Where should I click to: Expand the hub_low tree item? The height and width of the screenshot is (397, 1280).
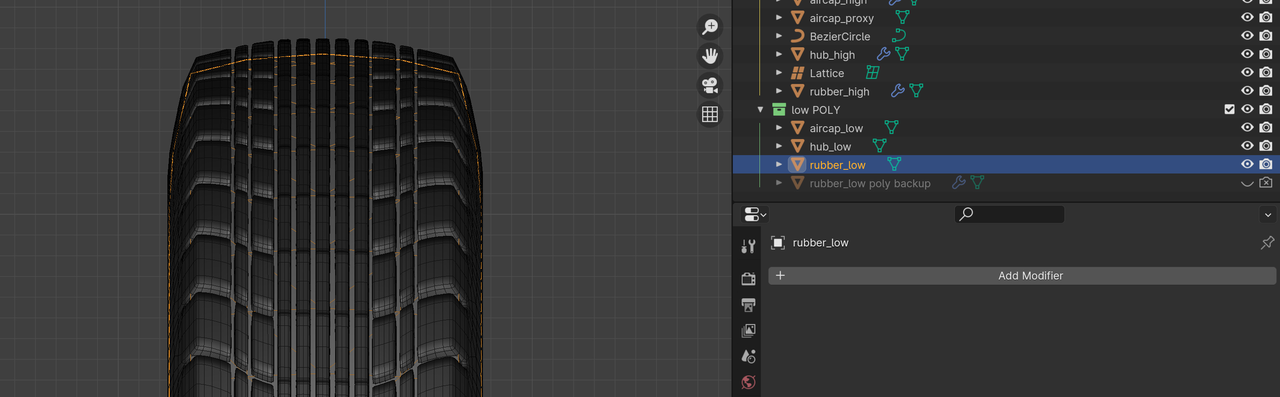(x=779, y=146)
